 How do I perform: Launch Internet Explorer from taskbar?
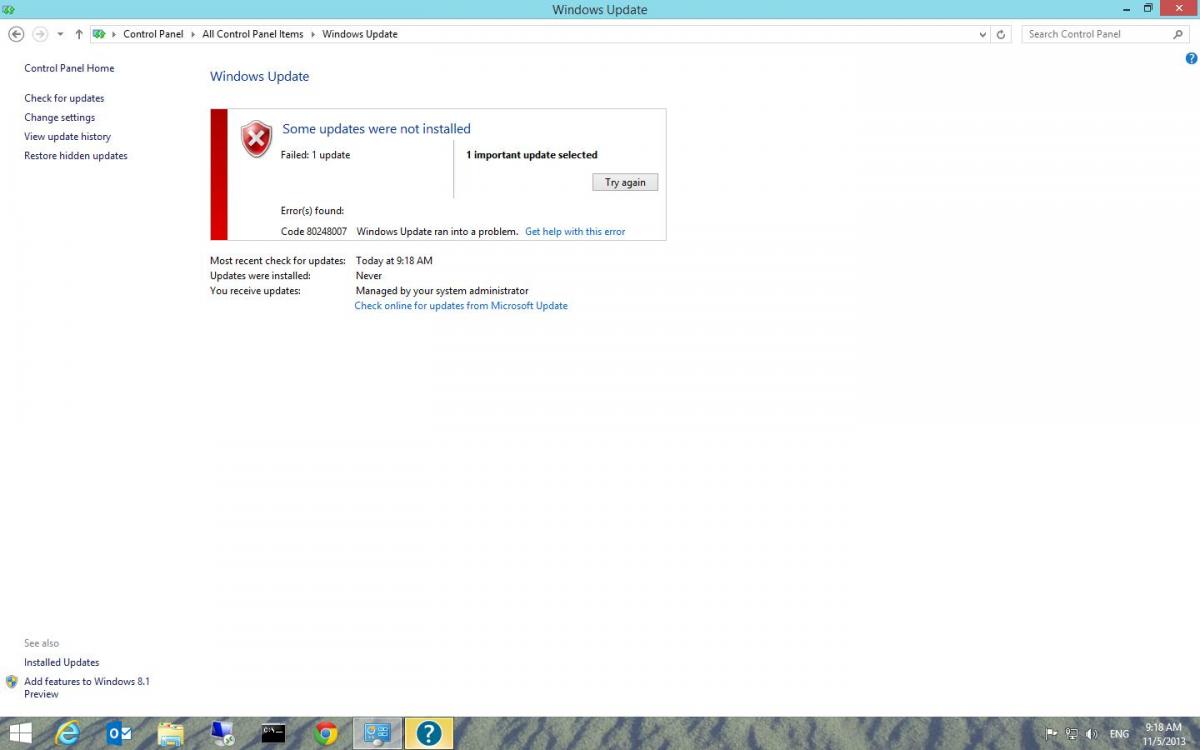[x=68, y=733]
